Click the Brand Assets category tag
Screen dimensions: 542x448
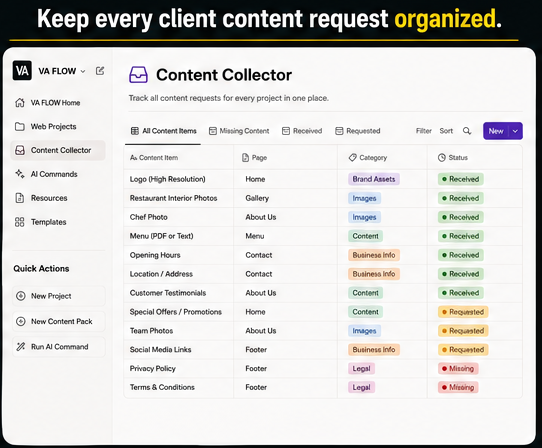click(x=374, y=179)
